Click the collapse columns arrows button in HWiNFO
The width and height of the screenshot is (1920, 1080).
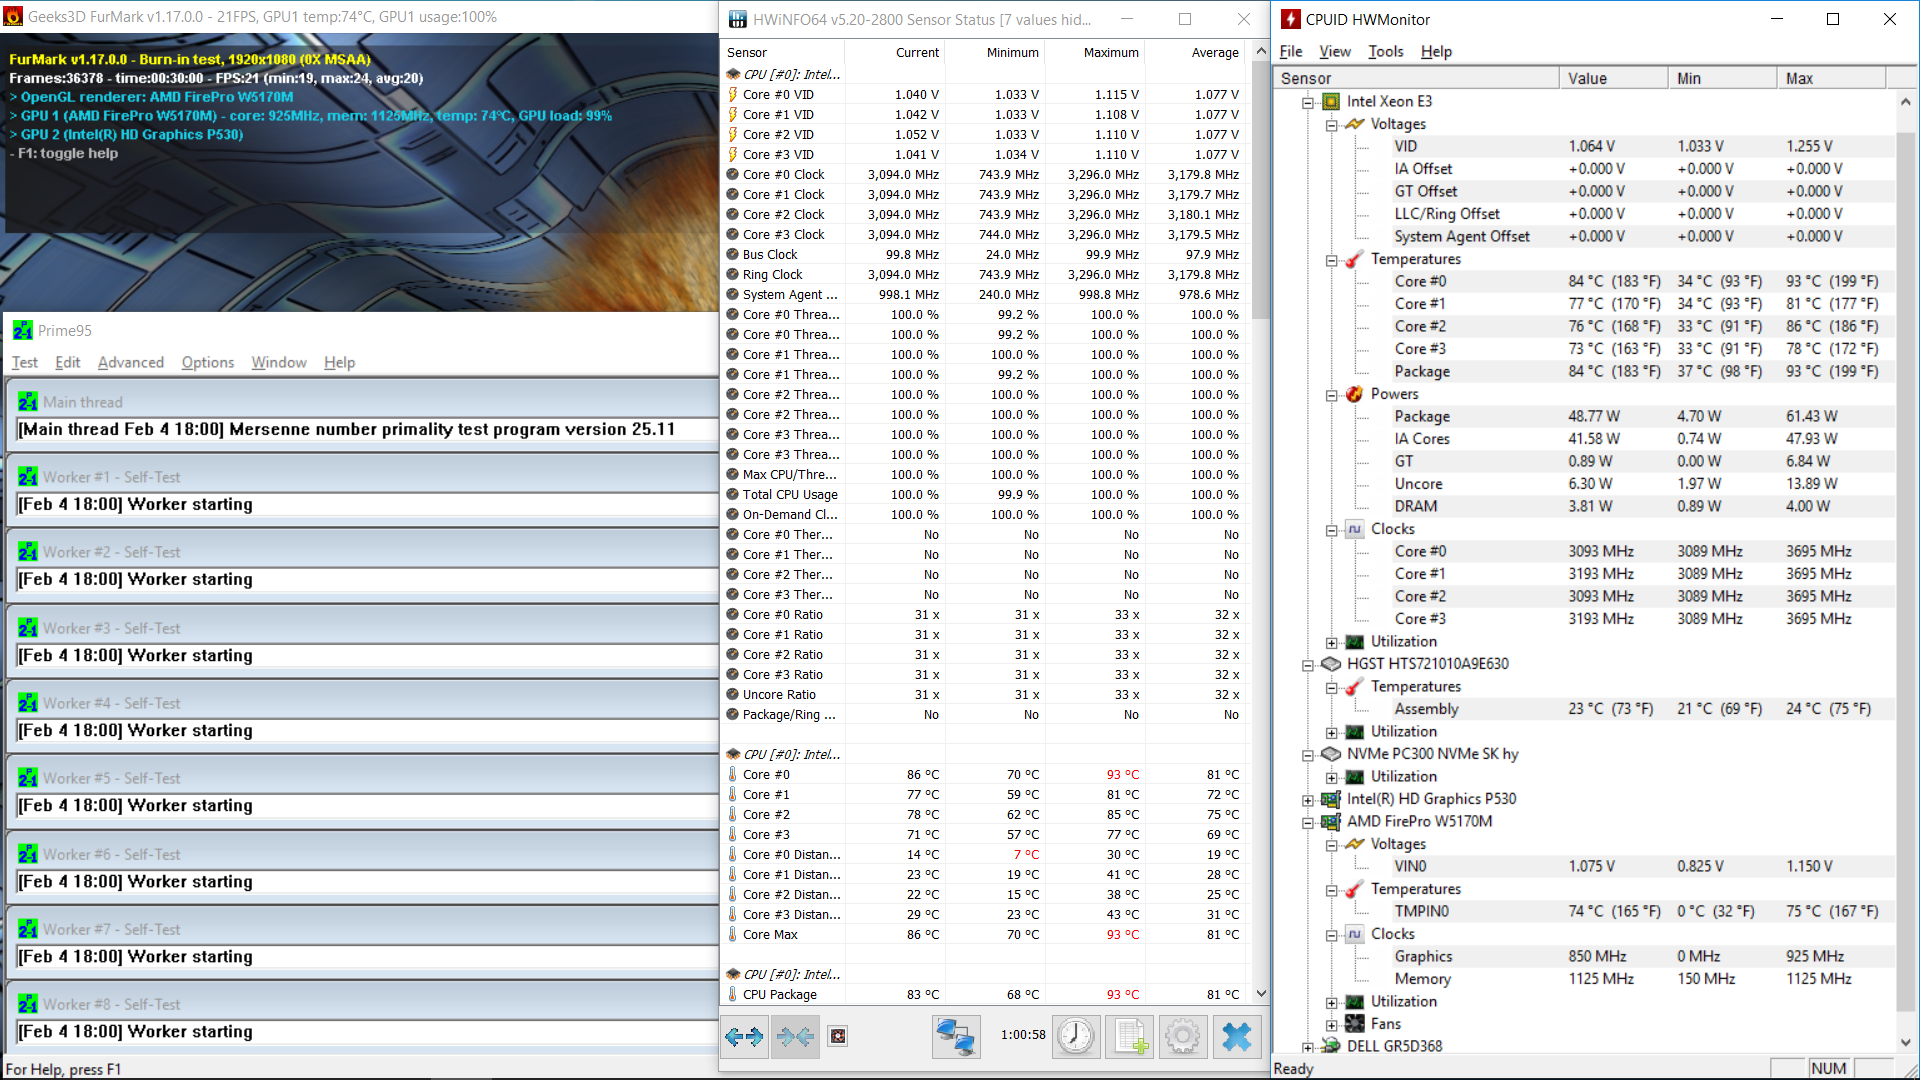tap(795, 1036)
